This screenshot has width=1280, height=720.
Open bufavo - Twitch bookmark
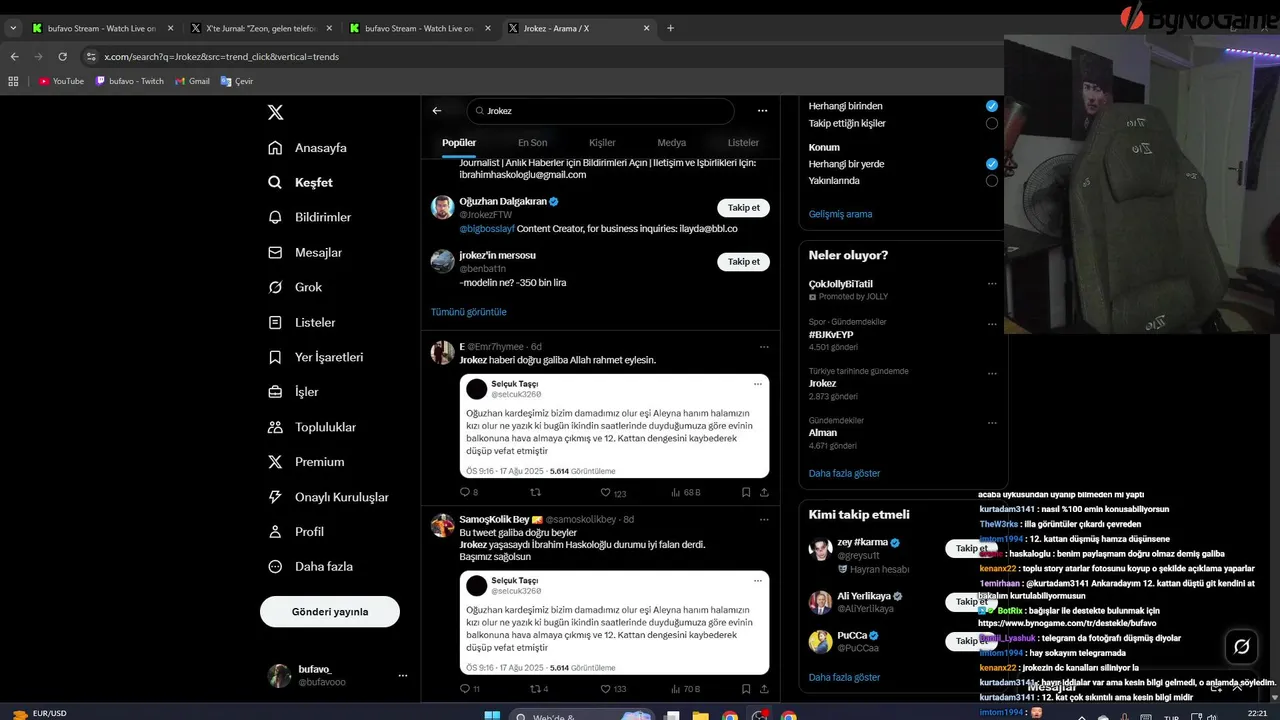tap(130, 81)
